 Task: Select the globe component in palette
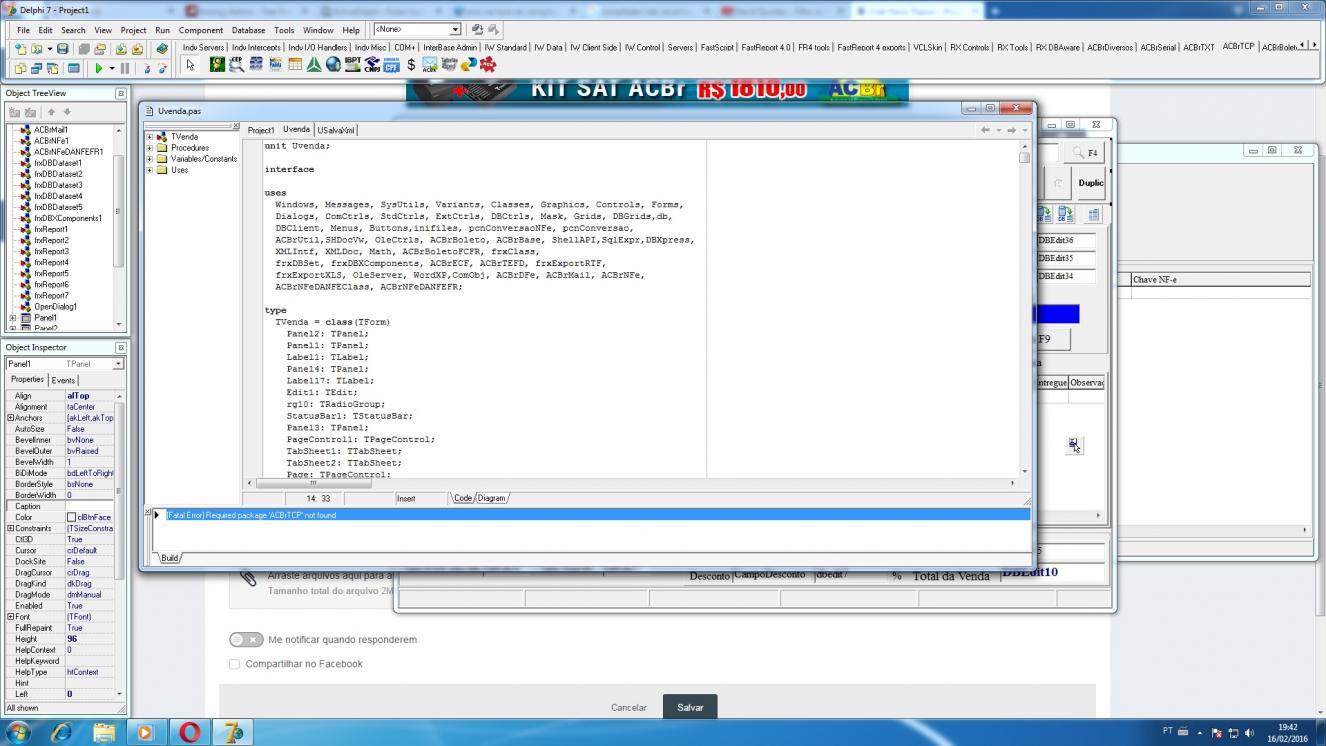(x=333, y=65)
